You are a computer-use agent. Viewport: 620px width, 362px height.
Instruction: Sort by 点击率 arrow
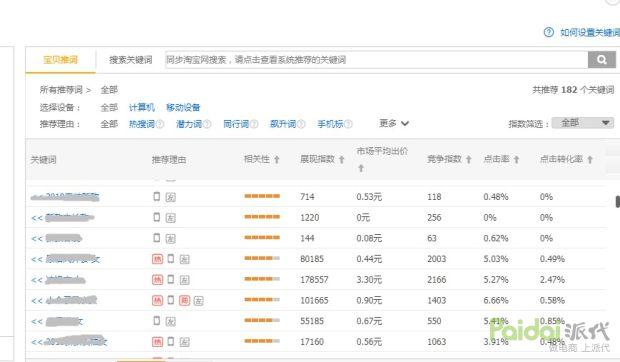(x=516, y=160)
